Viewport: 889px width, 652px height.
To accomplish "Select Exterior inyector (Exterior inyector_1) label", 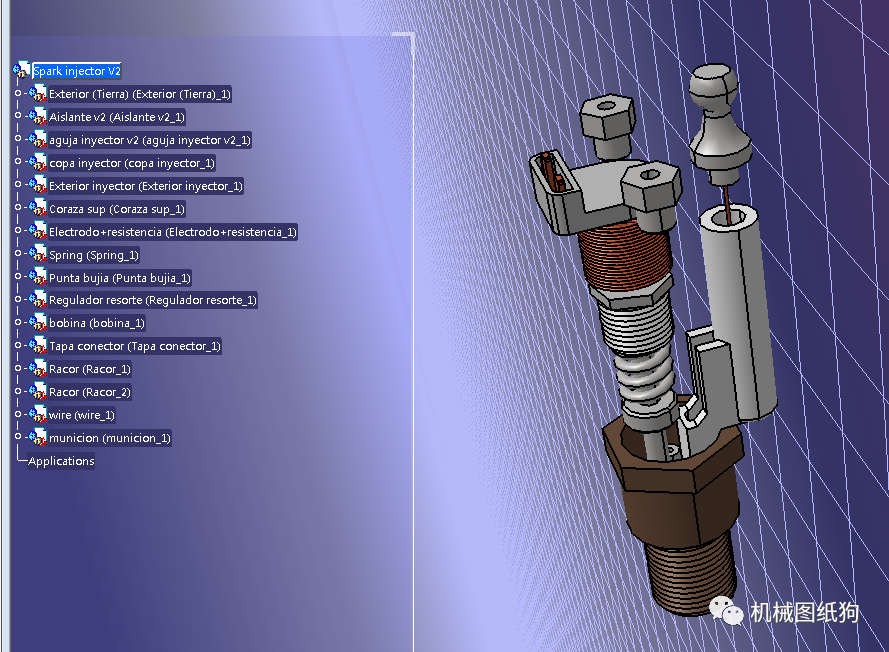I will [x=146, y=186].
